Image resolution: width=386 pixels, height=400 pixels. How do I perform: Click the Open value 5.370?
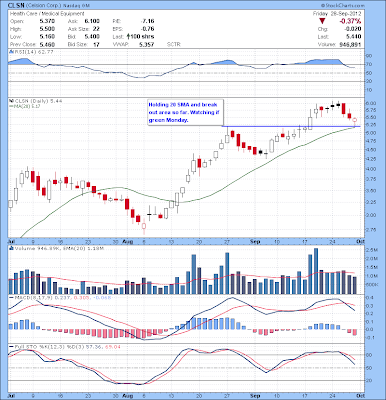[x=47, y=21]
